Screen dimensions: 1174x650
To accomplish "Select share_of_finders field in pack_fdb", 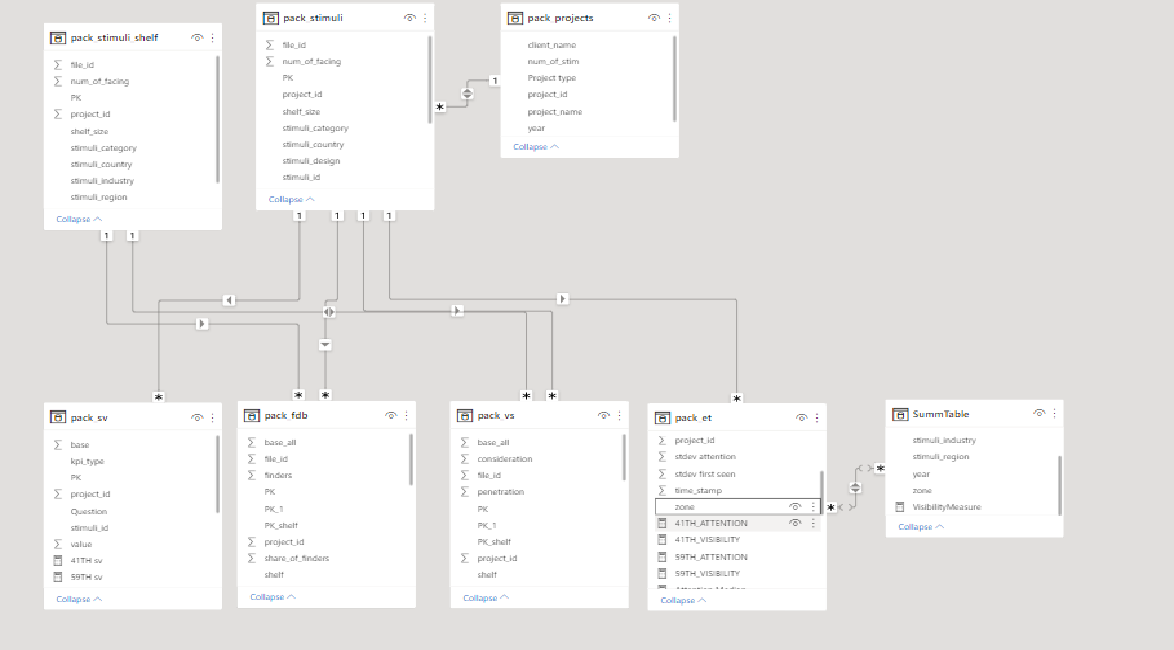I will tap(296, 559).
